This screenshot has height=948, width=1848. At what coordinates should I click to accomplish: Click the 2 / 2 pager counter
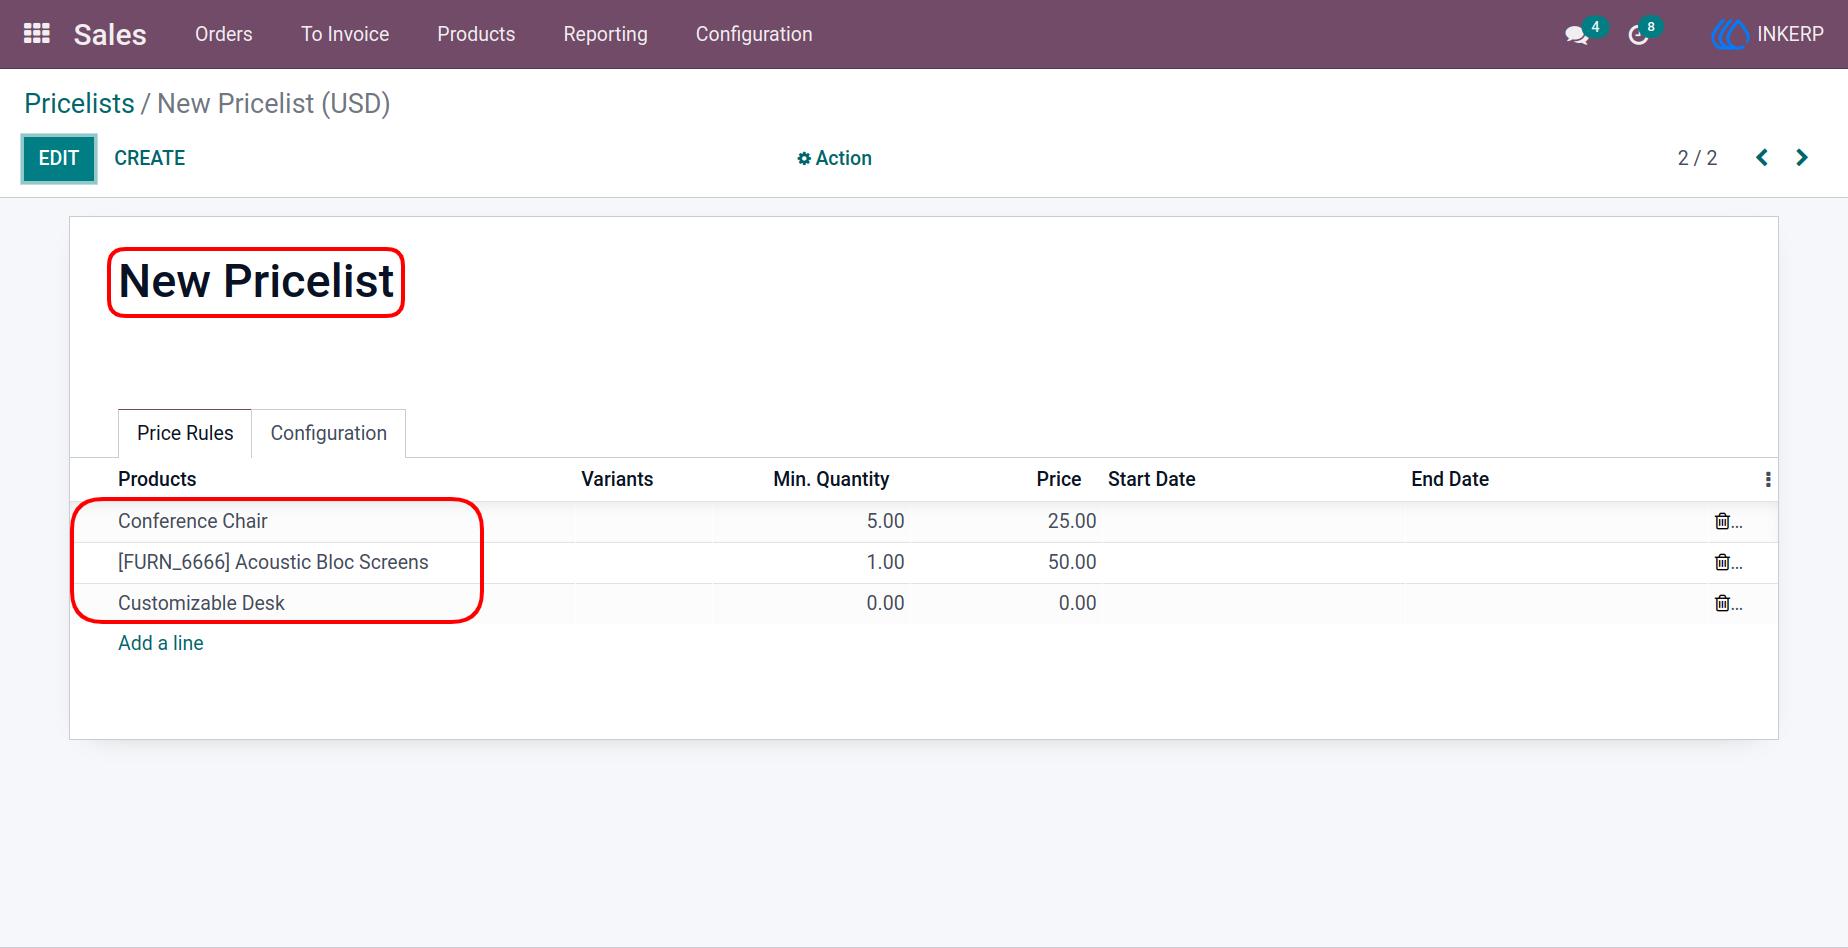[x=1697, y=158]
